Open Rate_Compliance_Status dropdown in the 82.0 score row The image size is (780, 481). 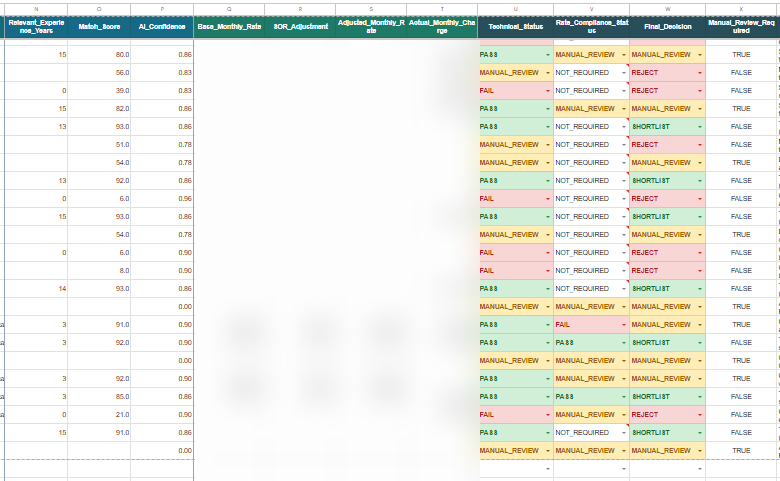click(x=624, y=108)
